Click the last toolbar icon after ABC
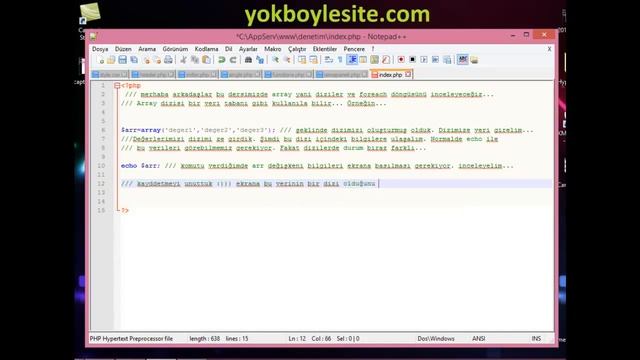 click(474, 60)
